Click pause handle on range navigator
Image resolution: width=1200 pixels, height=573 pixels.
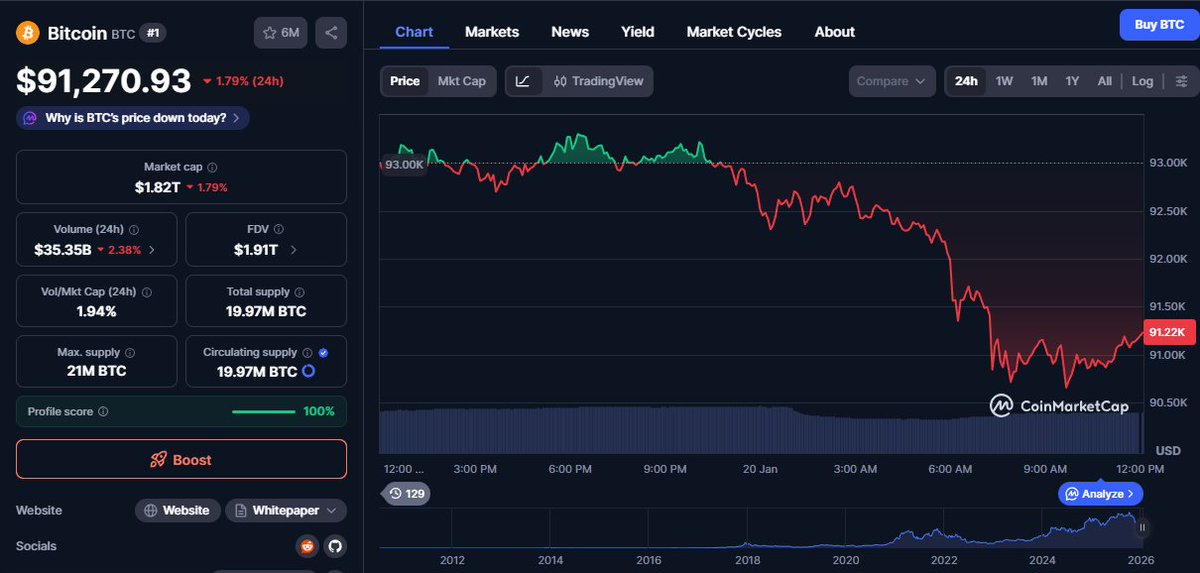tap(1142, 528)
